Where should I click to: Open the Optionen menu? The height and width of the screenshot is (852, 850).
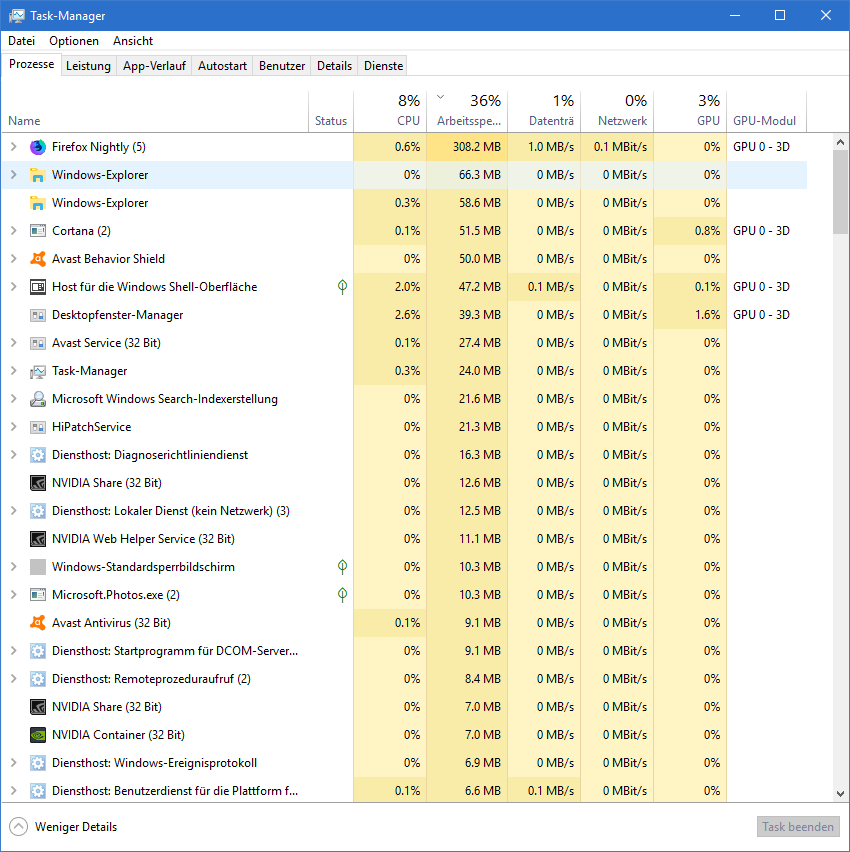(74, 41)
